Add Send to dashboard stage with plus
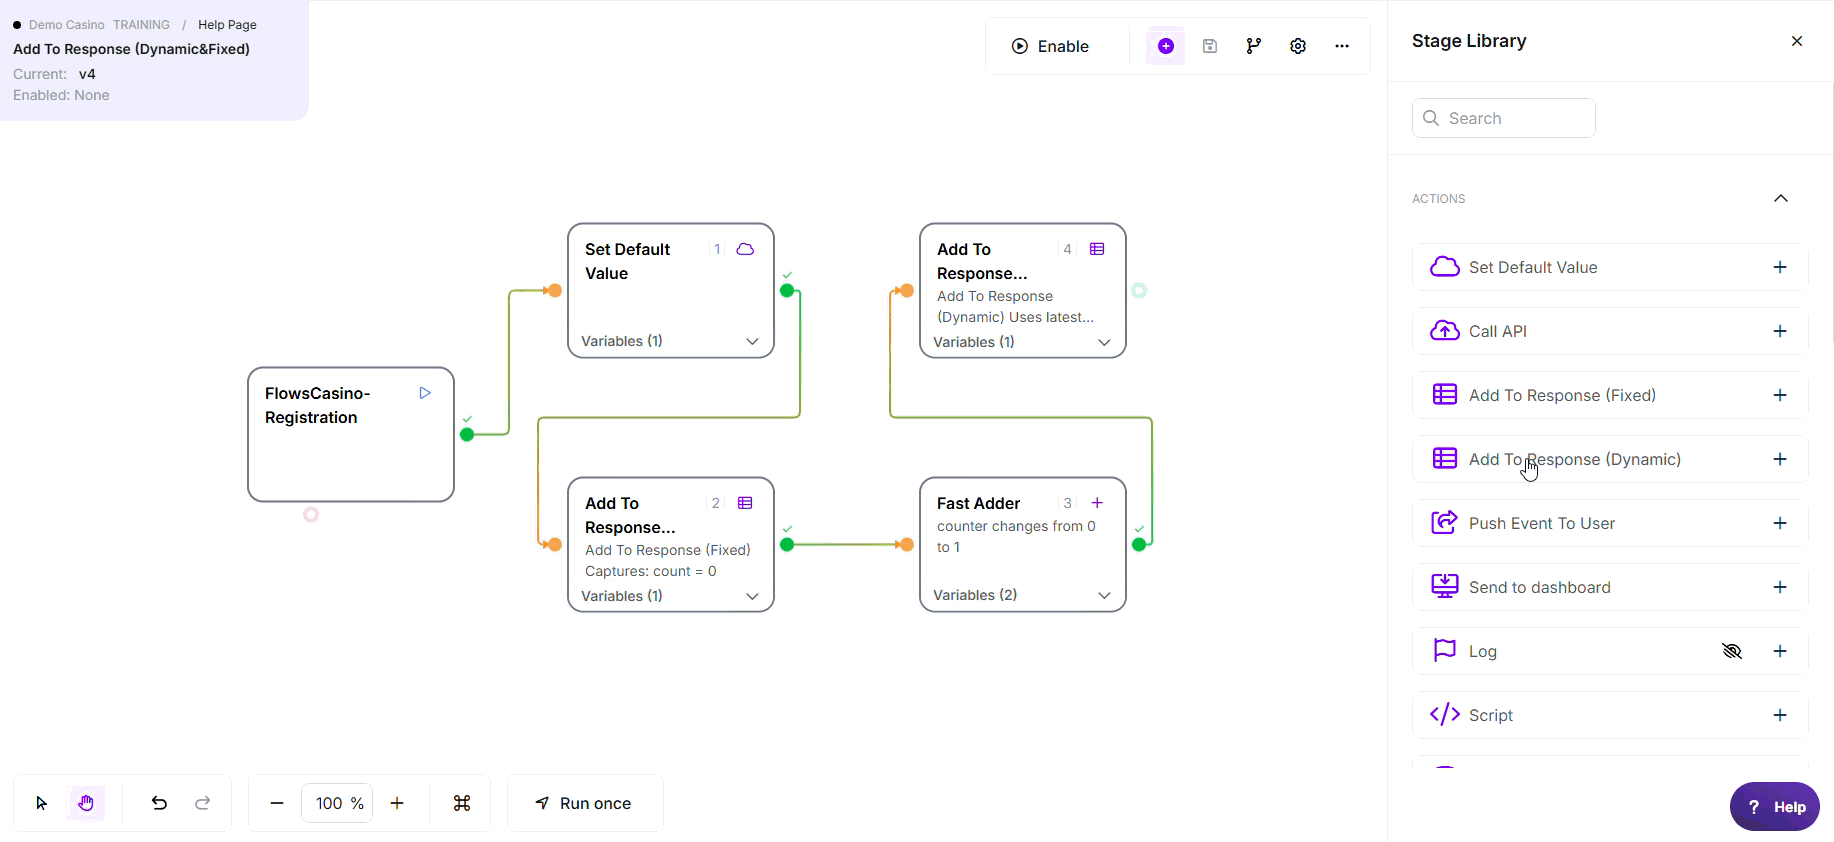Screen dimensions: 1834x842 click(1780, 587)
